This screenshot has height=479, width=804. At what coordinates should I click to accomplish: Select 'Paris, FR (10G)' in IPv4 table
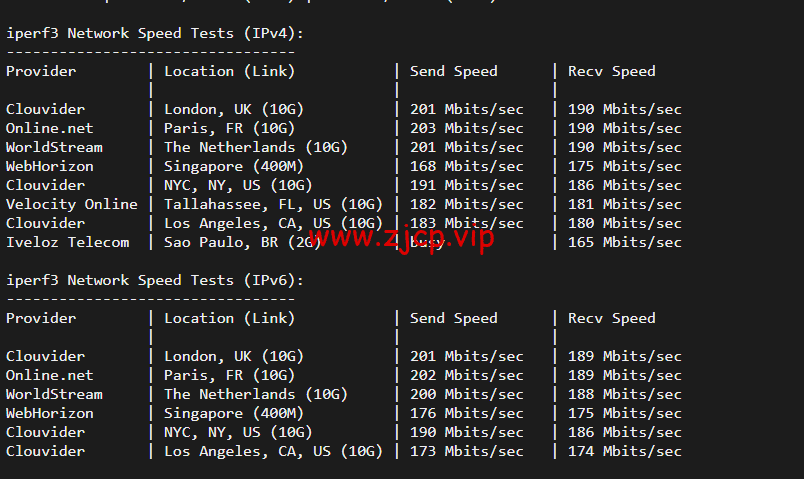tap(230, 128)
